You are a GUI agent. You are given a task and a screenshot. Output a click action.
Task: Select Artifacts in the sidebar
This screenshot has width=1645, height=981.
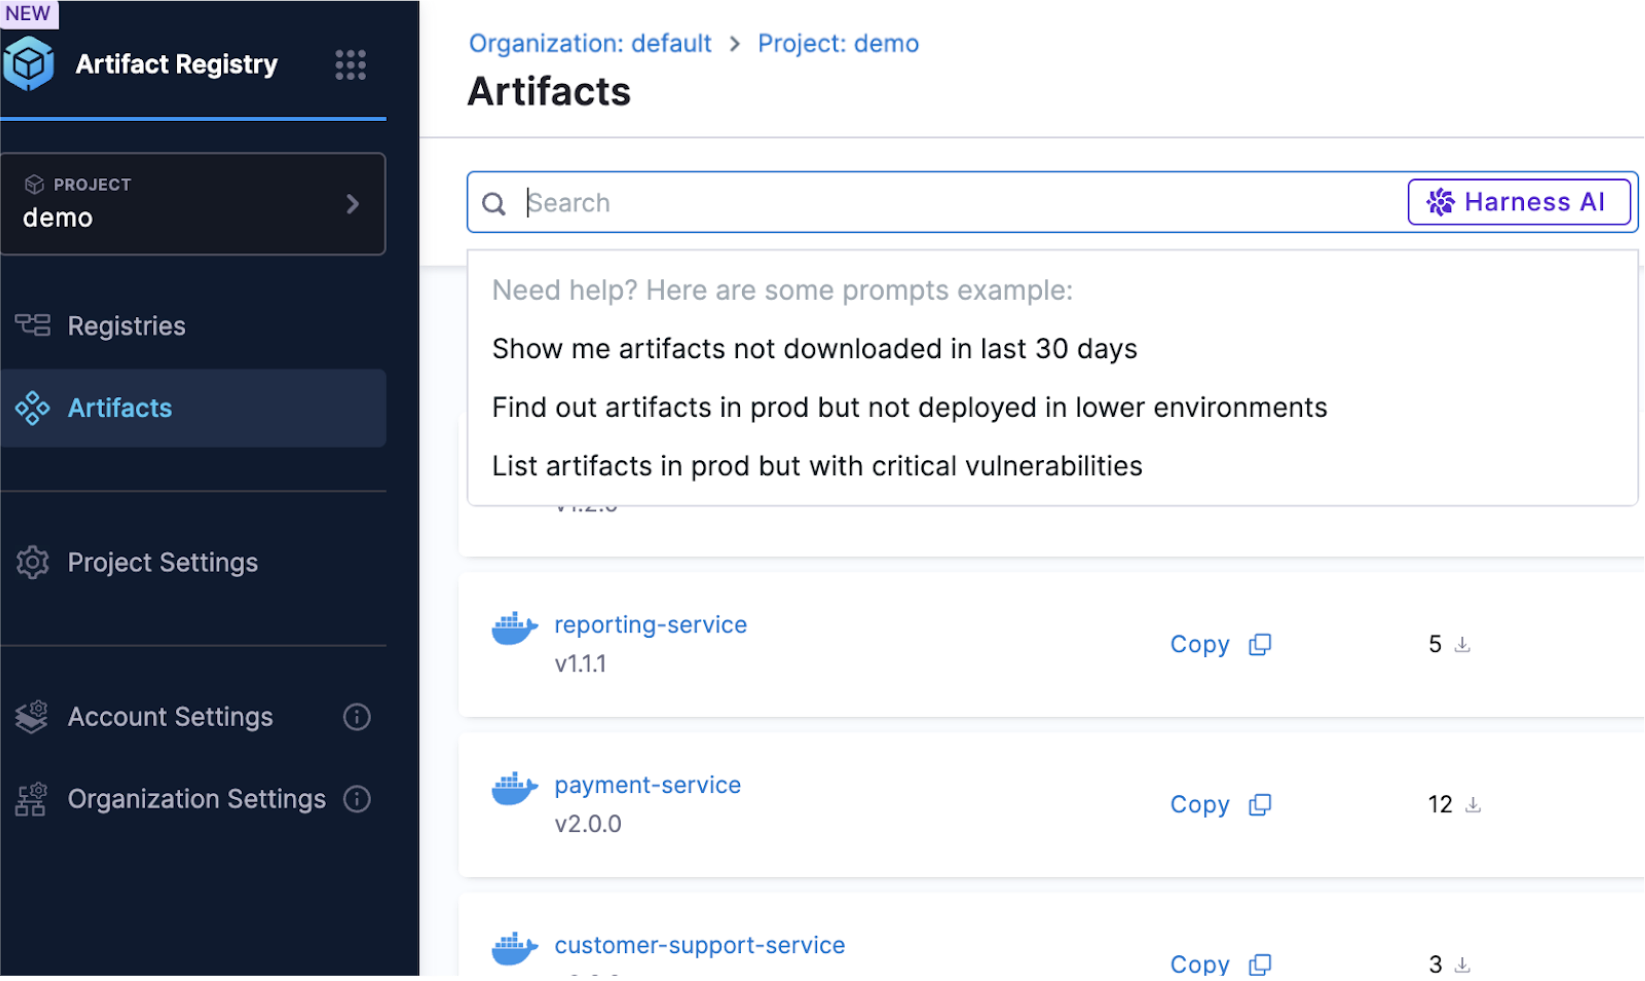[x=193, y=408]
